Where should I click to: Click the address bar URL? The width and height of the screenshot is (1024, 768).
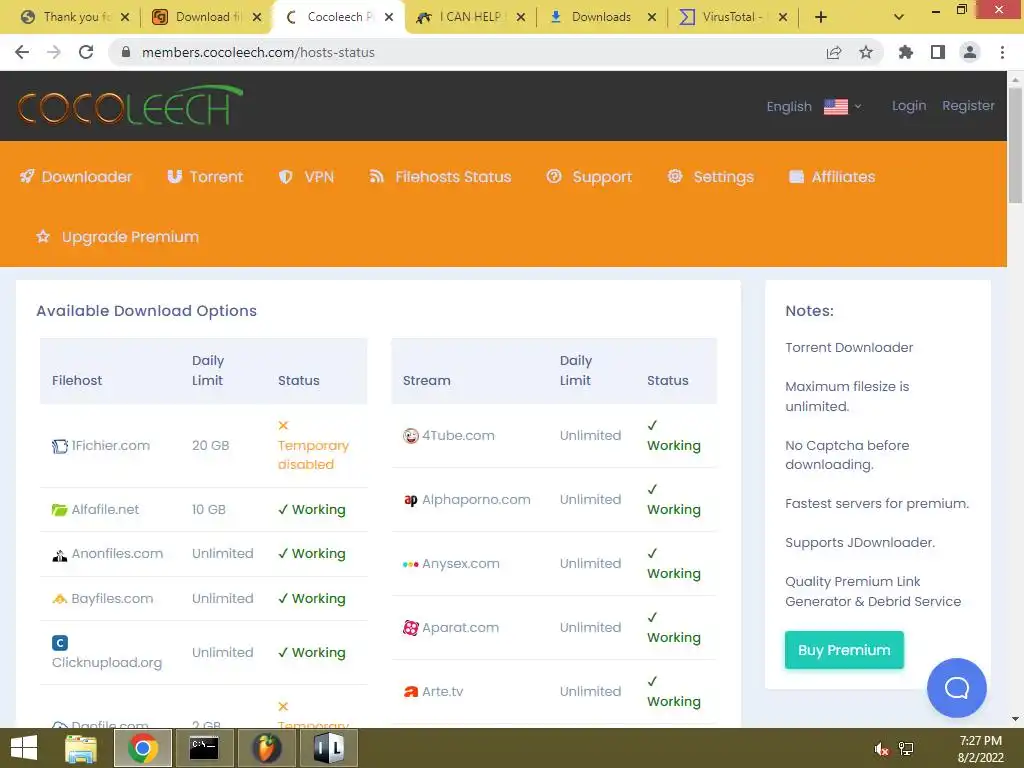click(258, 52)
